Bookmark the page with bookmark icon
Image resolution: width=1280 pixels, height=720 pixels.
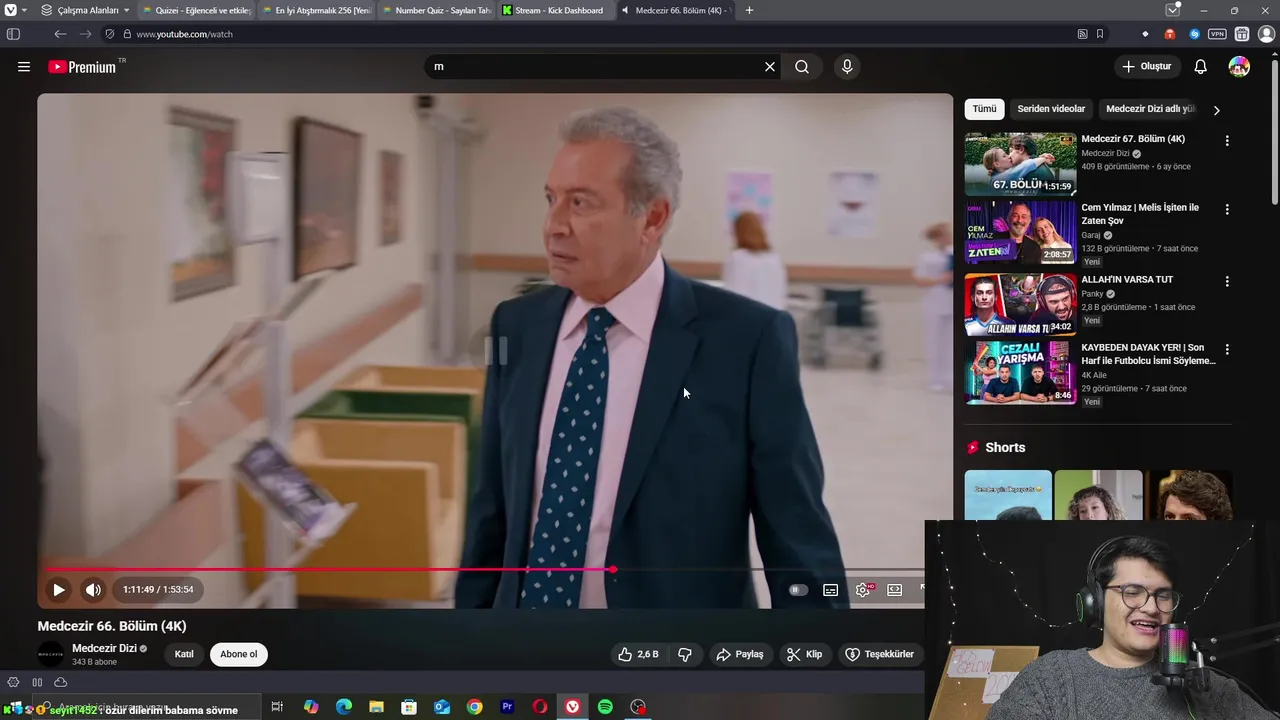[x=1100, y=34]
